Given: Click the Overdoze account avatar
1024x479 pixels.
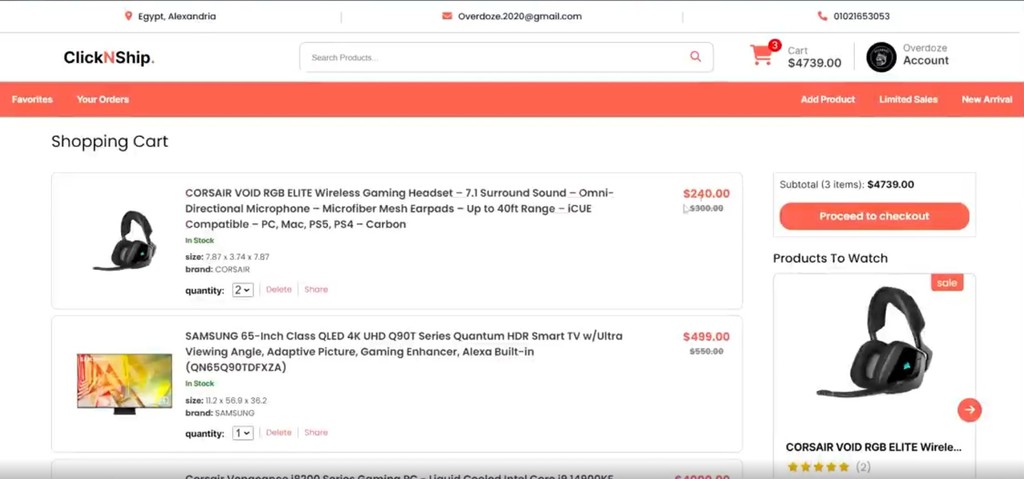Looking at the screenshot, I should tap(881, 58).
